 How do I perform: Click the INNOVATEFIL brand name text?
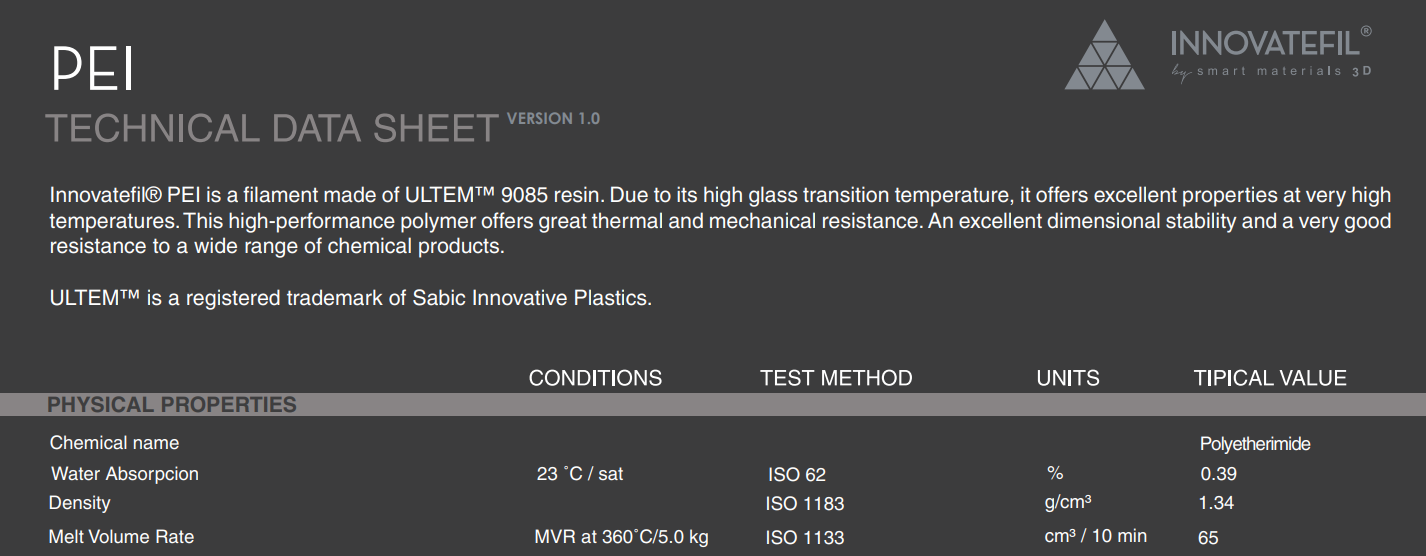pos(1264,44)
